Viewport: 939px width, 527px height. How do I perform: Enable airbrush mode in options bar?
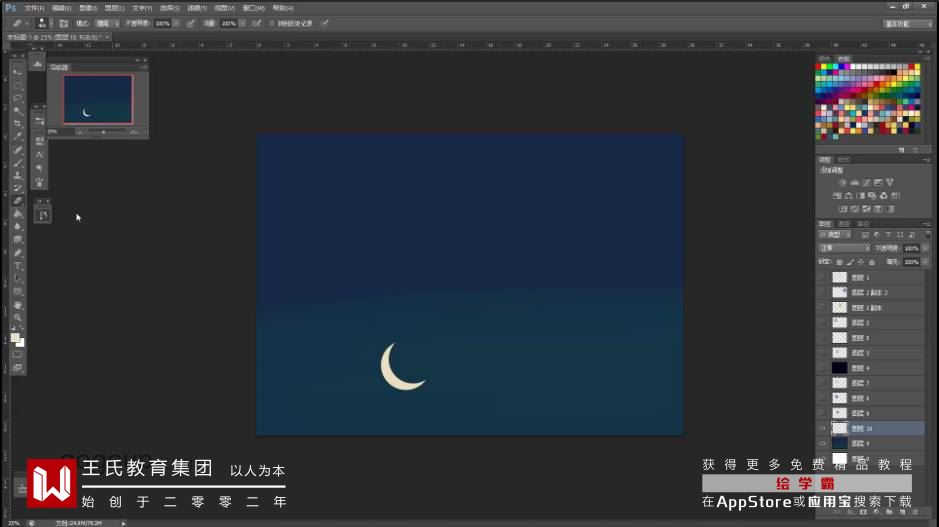(x=257, y=23)
